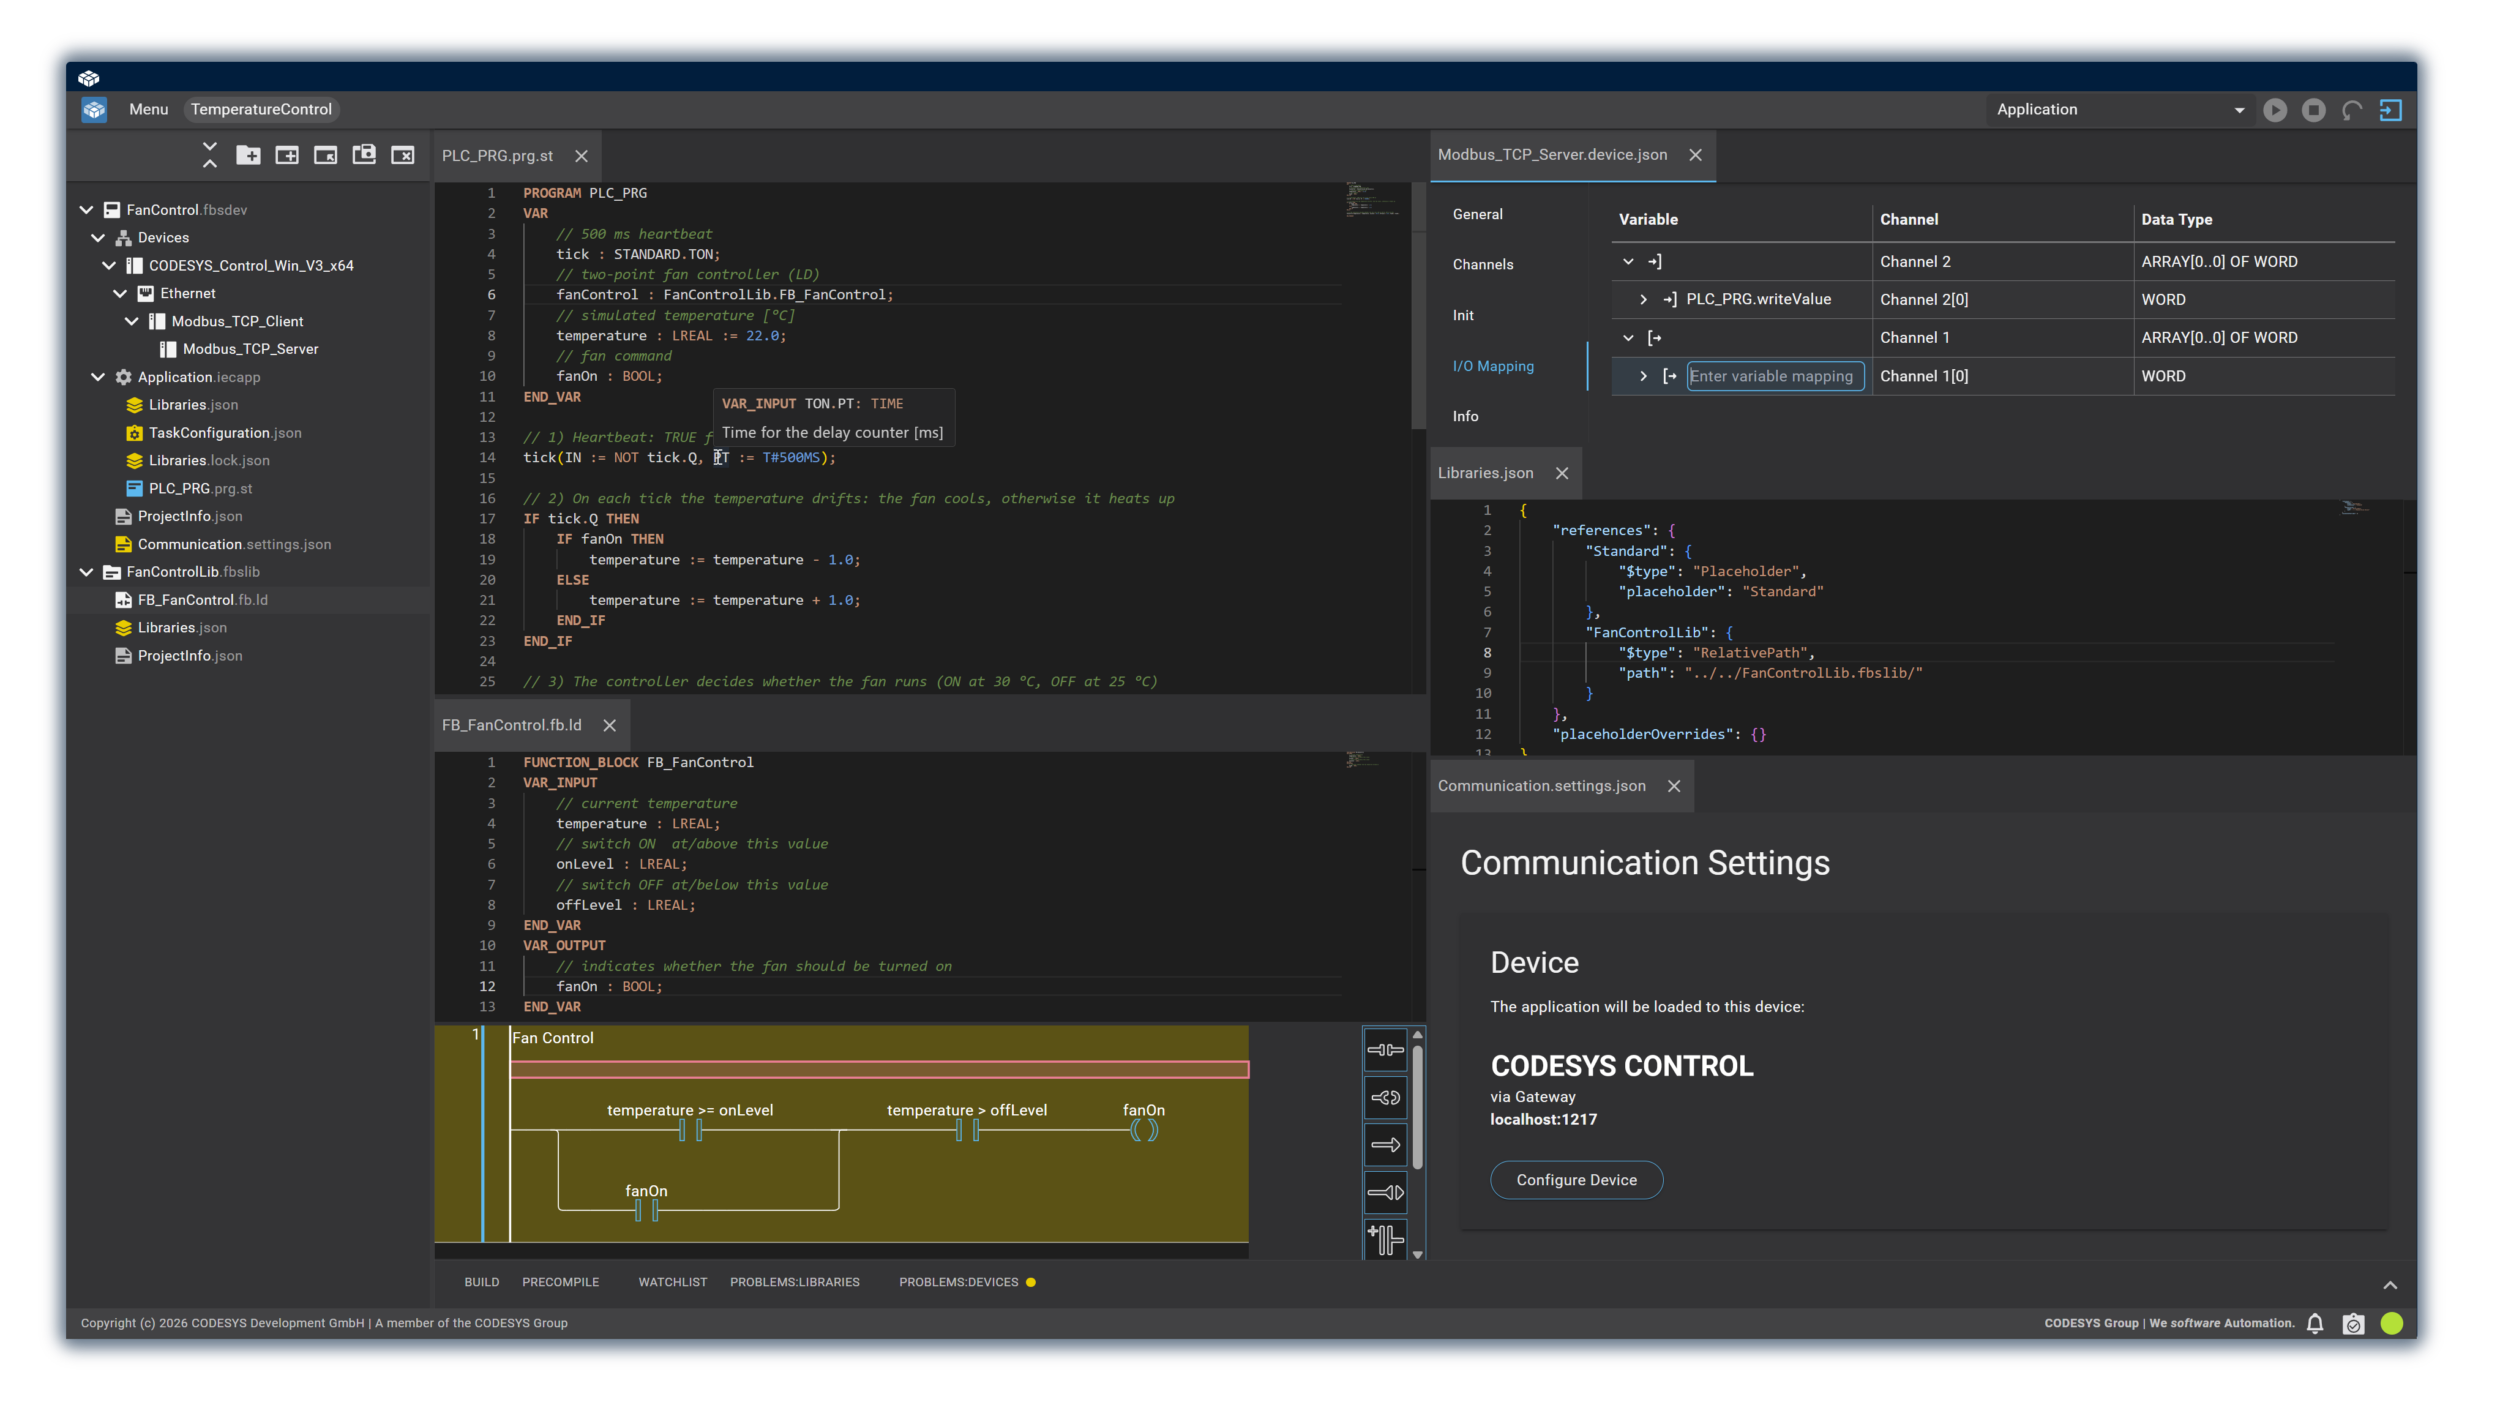Open the Application selection dropdown
Image resolution: width=2500 pixels, height=1413 pixels.
point(2121,110)
